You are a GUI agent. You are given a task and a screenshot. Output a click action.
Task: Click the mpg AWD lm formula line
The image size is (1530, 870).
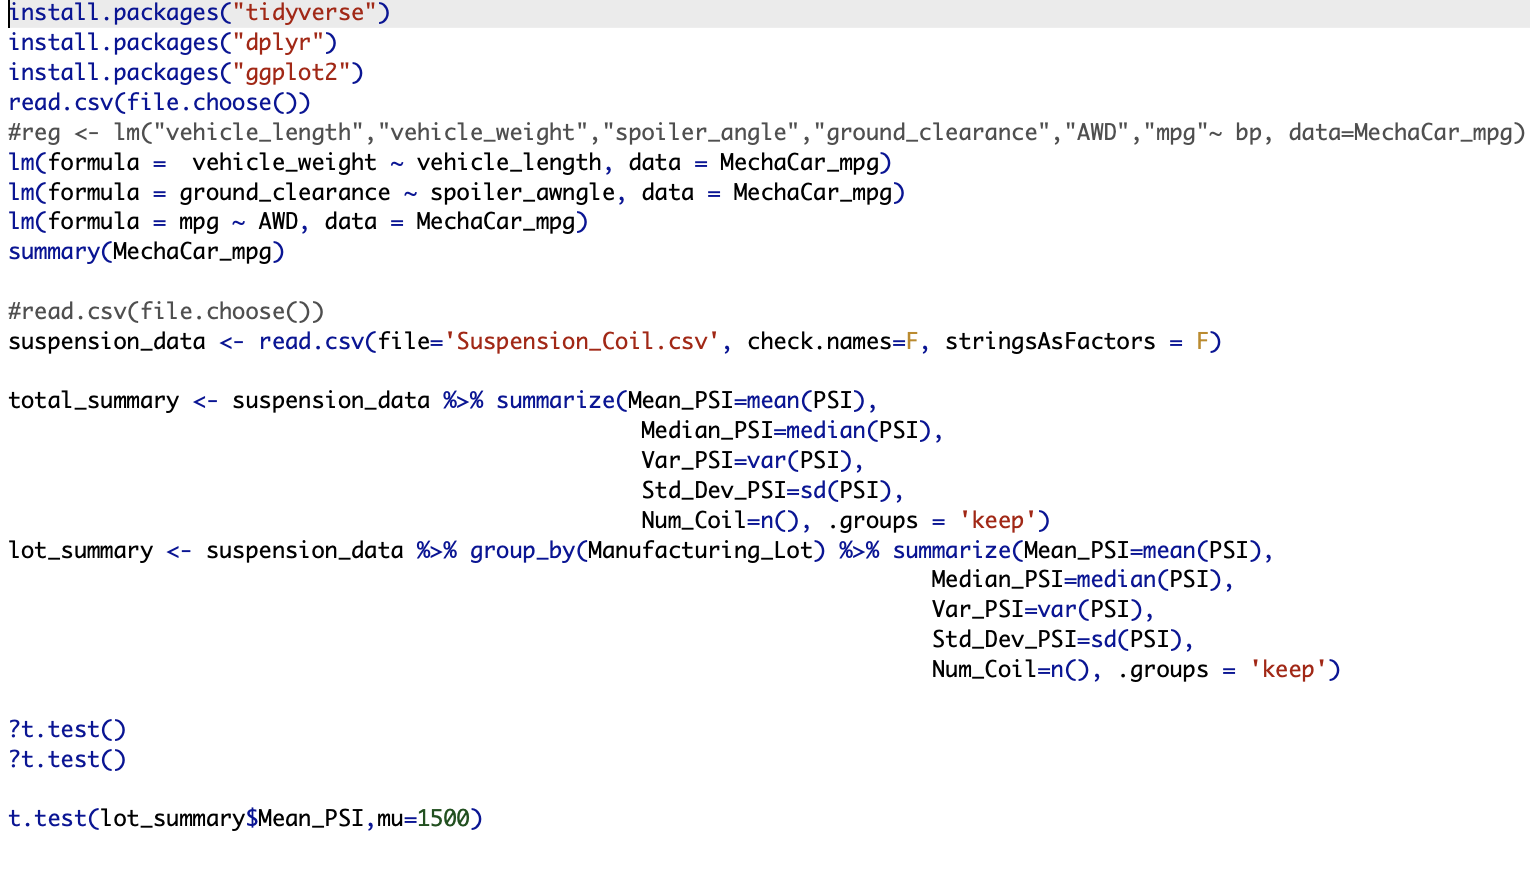(297, 221)
